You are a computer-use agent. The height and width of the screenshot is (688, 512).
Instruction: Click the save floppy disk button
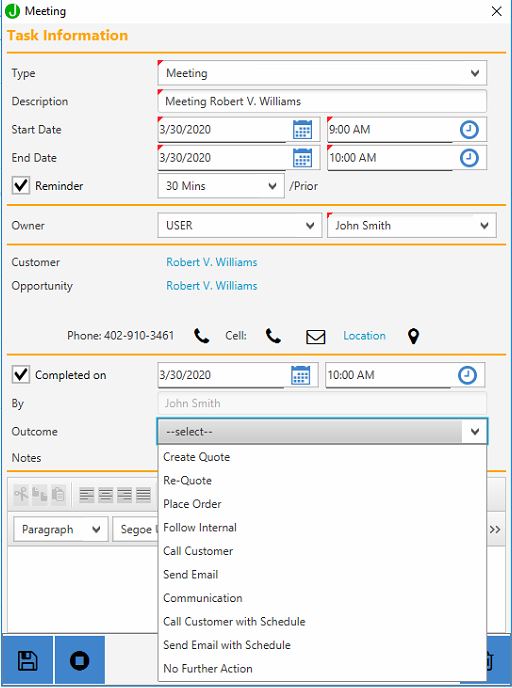point(27,660)
